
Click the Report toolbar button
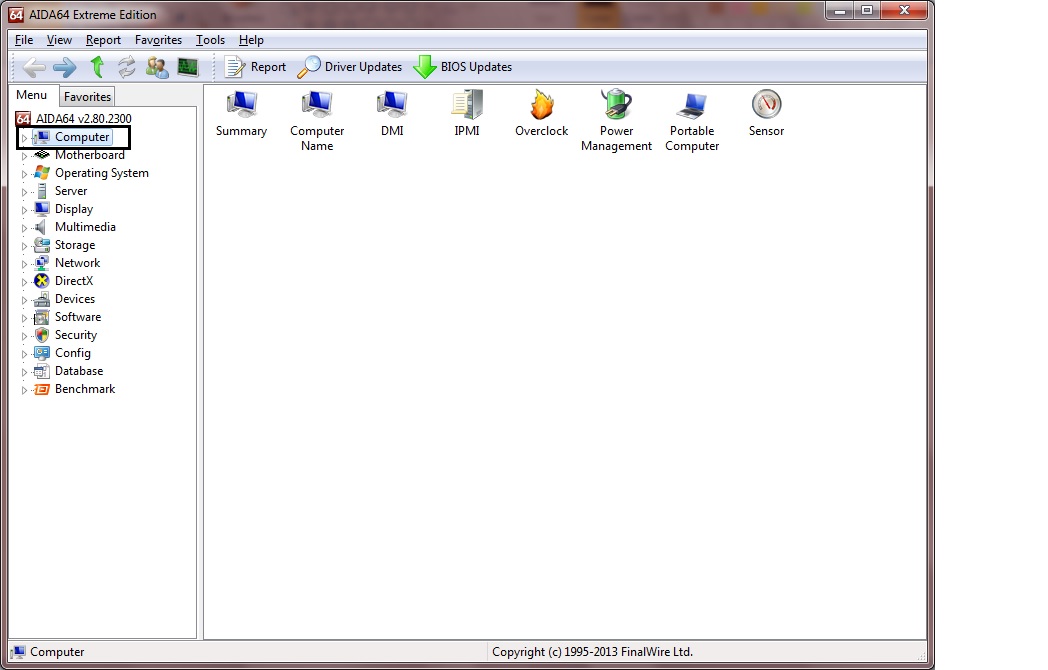255,67
